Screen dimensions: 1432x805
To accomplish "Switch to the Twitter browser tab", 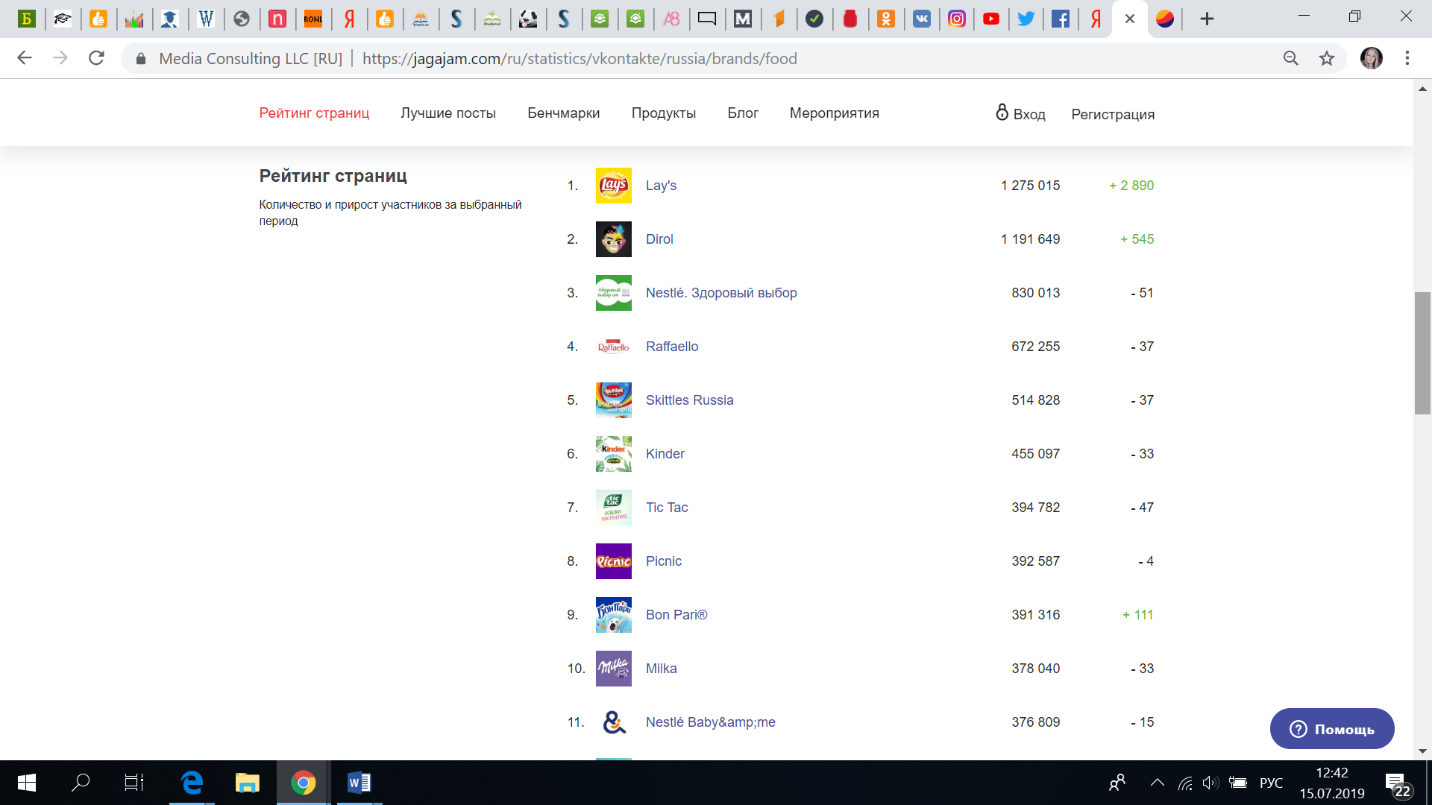I will point(1025,18).
